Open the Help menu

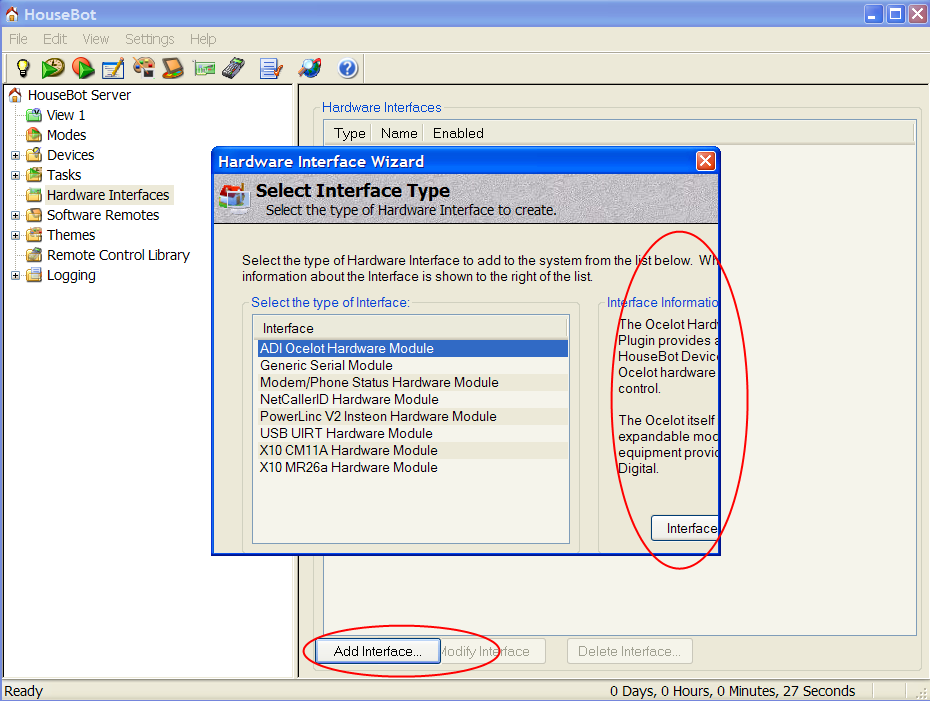pos(203,39)
